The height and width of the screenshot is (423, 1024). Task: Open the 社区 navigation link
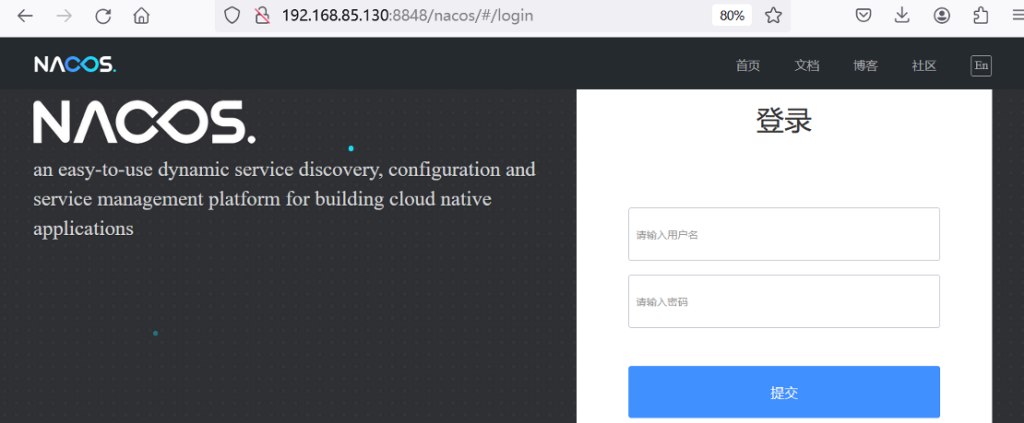(x=924, y=65)
